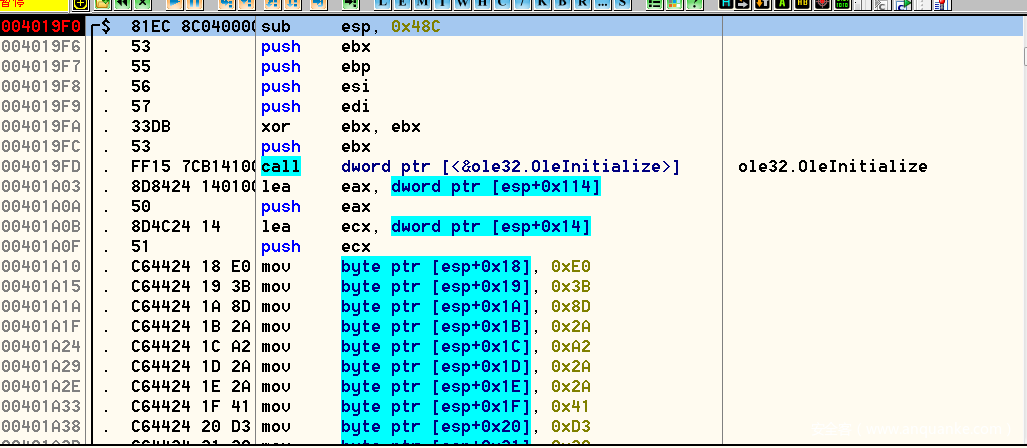Image resolution: width=1027 pixels, height=448 pixels.
Task: Pause execution using the pause icon
Action: point(195,4)
